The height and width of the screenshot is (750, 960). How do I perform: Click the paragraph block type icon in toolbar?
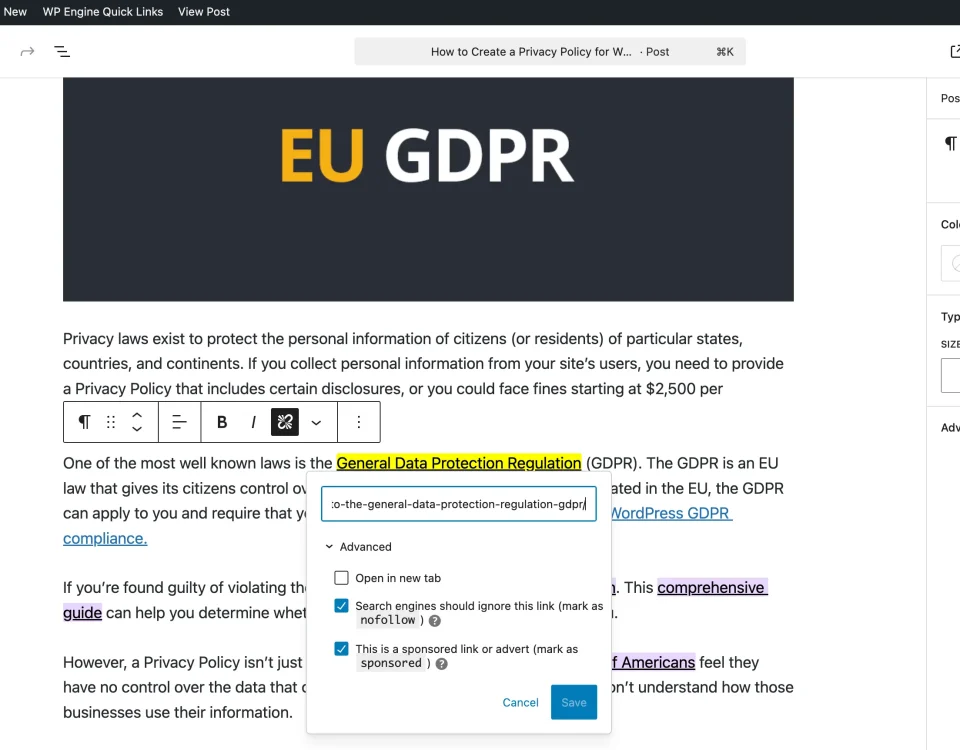(x=84, y=422)
